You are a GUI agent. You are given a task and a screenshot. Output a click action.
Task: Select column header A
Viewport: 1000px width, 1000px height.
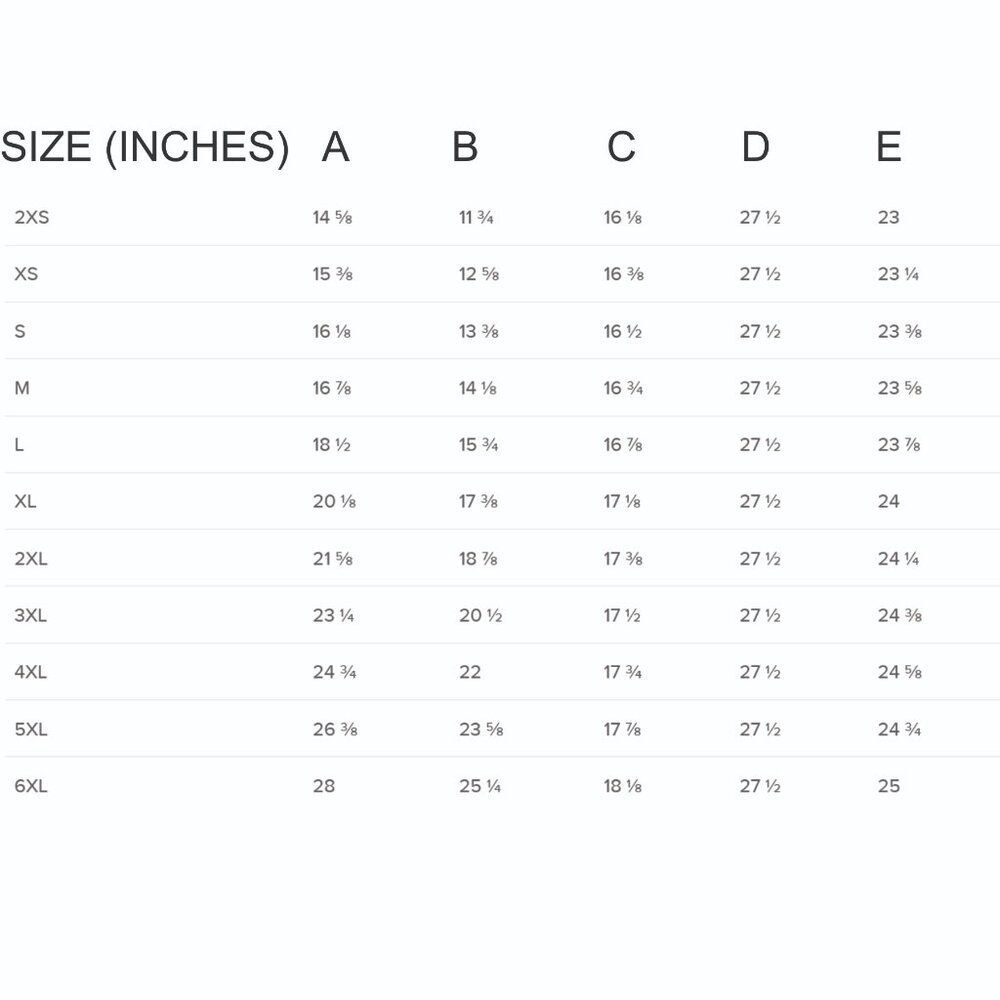click(335, 147)
